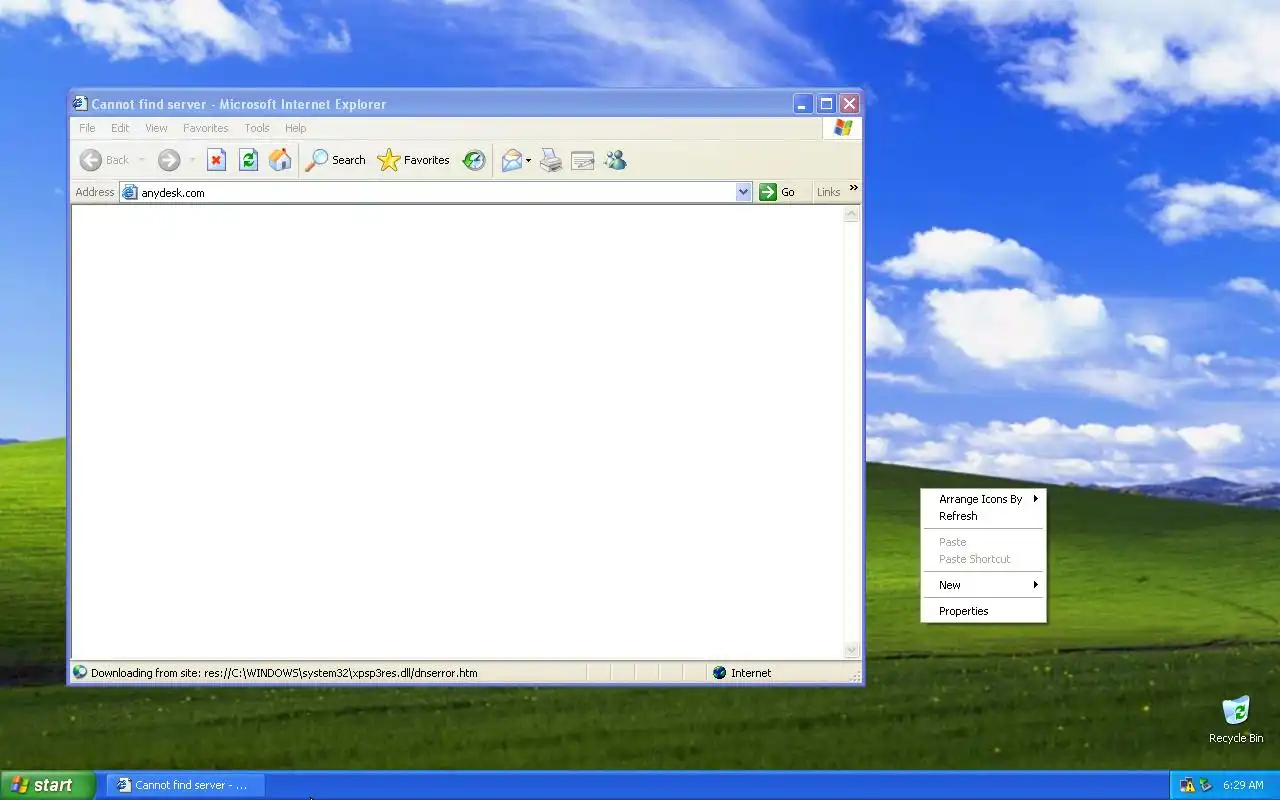Viewport: 1280px width, 800px height.
Task: Click the status bar loading page icon
Action: 80,673
